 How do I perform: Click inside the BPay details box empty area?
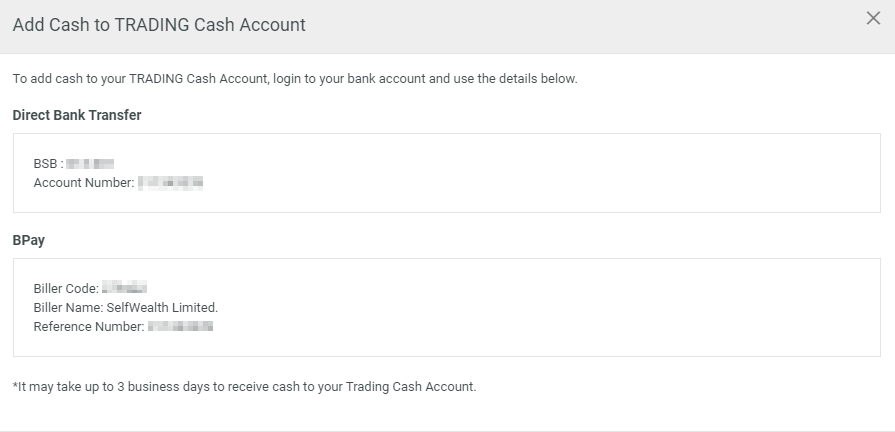click(548, 308)
